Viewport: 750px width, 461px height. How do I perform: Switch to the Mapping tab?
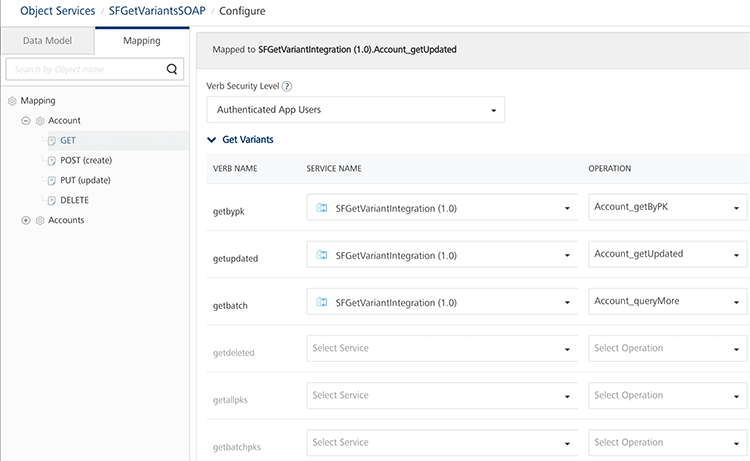[141, 41]
